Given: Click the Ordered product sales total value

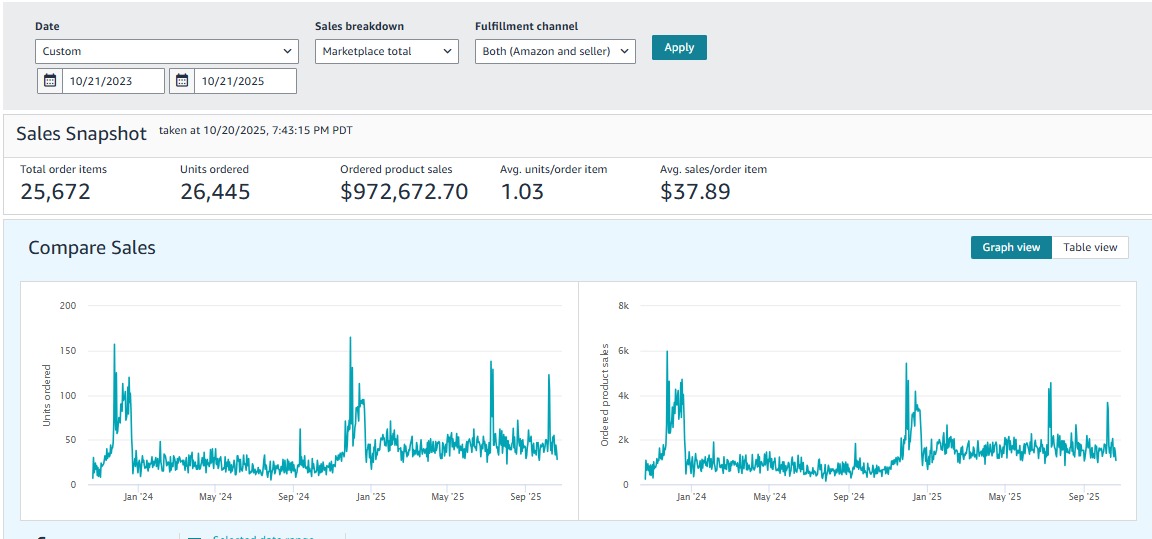Looking at the screenshot, I should [404, 192].
